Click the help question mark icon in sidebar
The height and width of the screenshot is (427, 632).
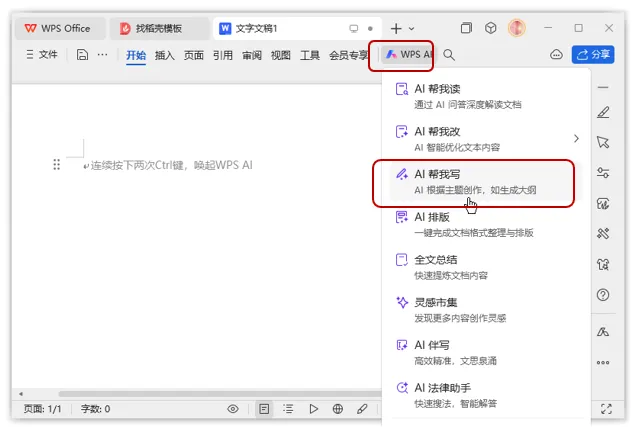tap(603, 295)
